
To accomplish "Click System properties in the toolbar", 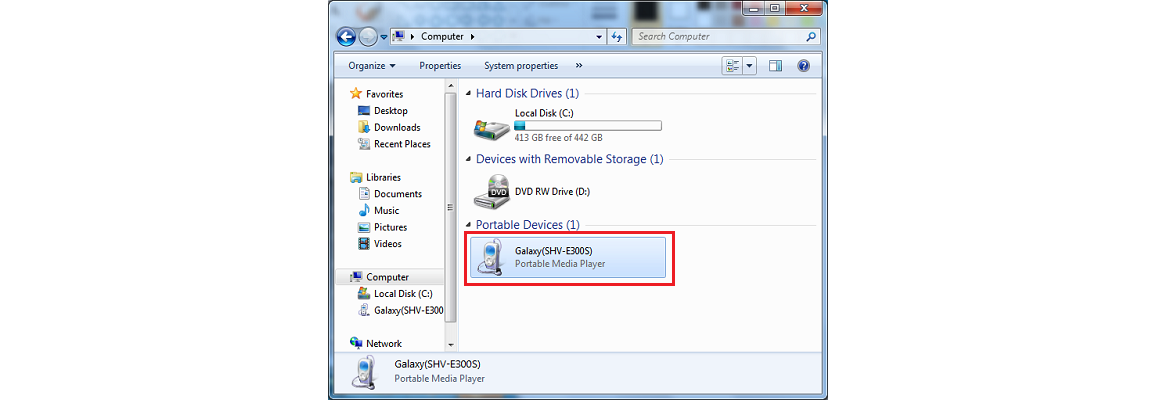I will [520, 66].
